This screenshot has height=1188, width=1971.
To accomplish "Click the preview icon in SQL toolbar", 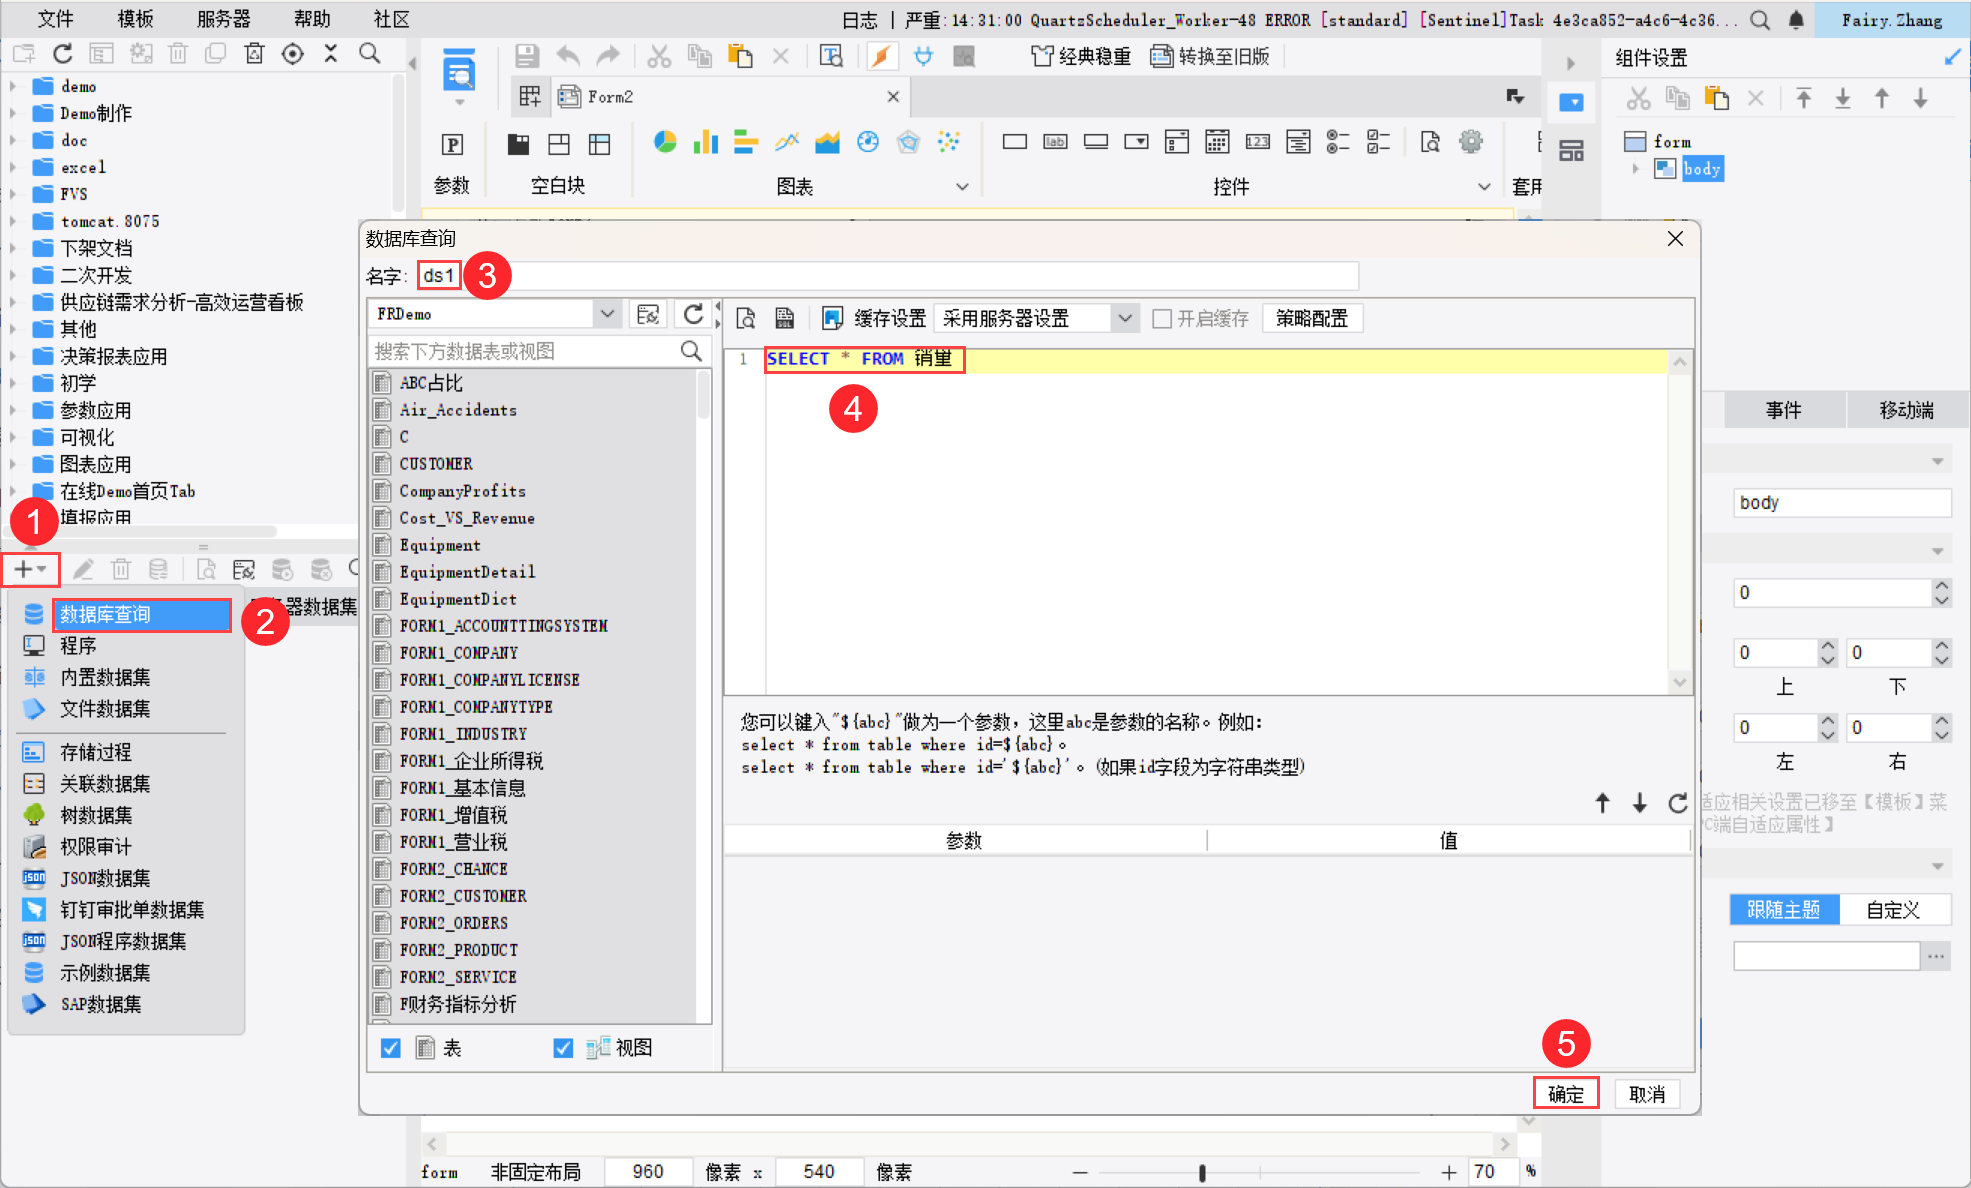I will point(746,318).
